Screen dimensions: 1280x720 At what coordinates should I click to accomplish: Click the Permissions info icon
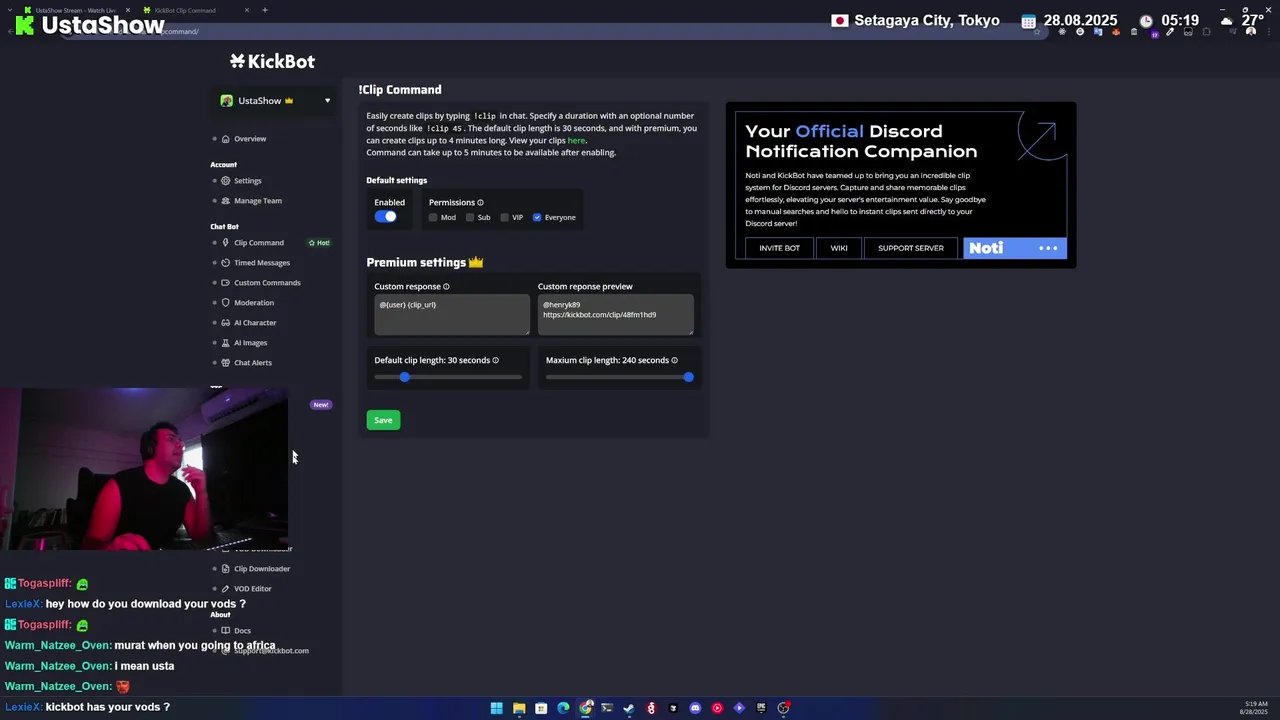point(480,203)
